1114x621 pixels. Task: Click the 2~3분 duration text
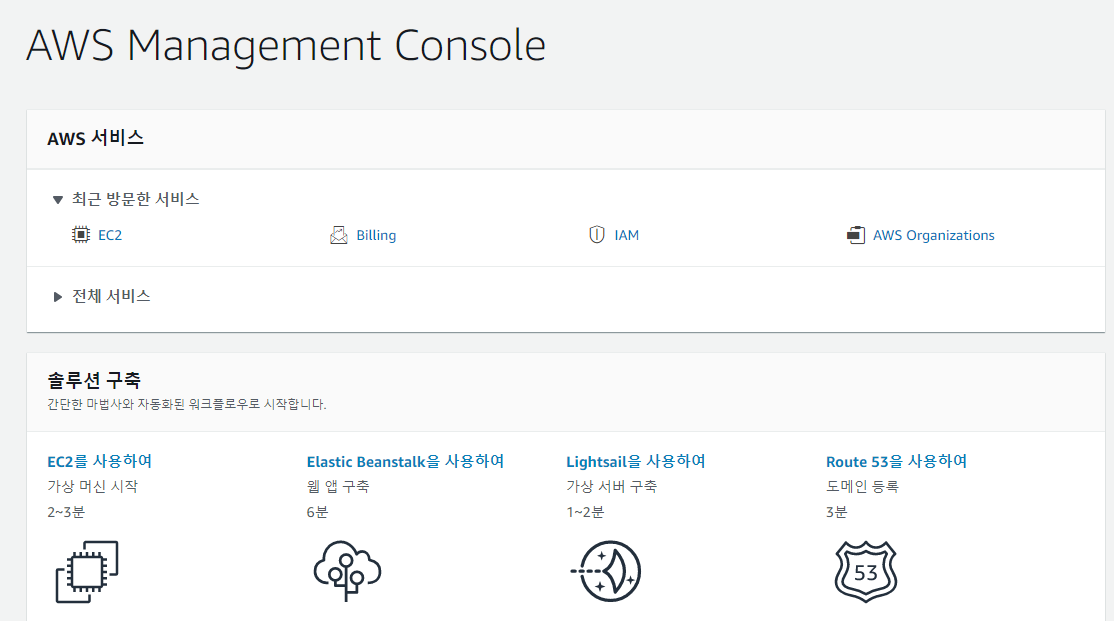(65, 512)
